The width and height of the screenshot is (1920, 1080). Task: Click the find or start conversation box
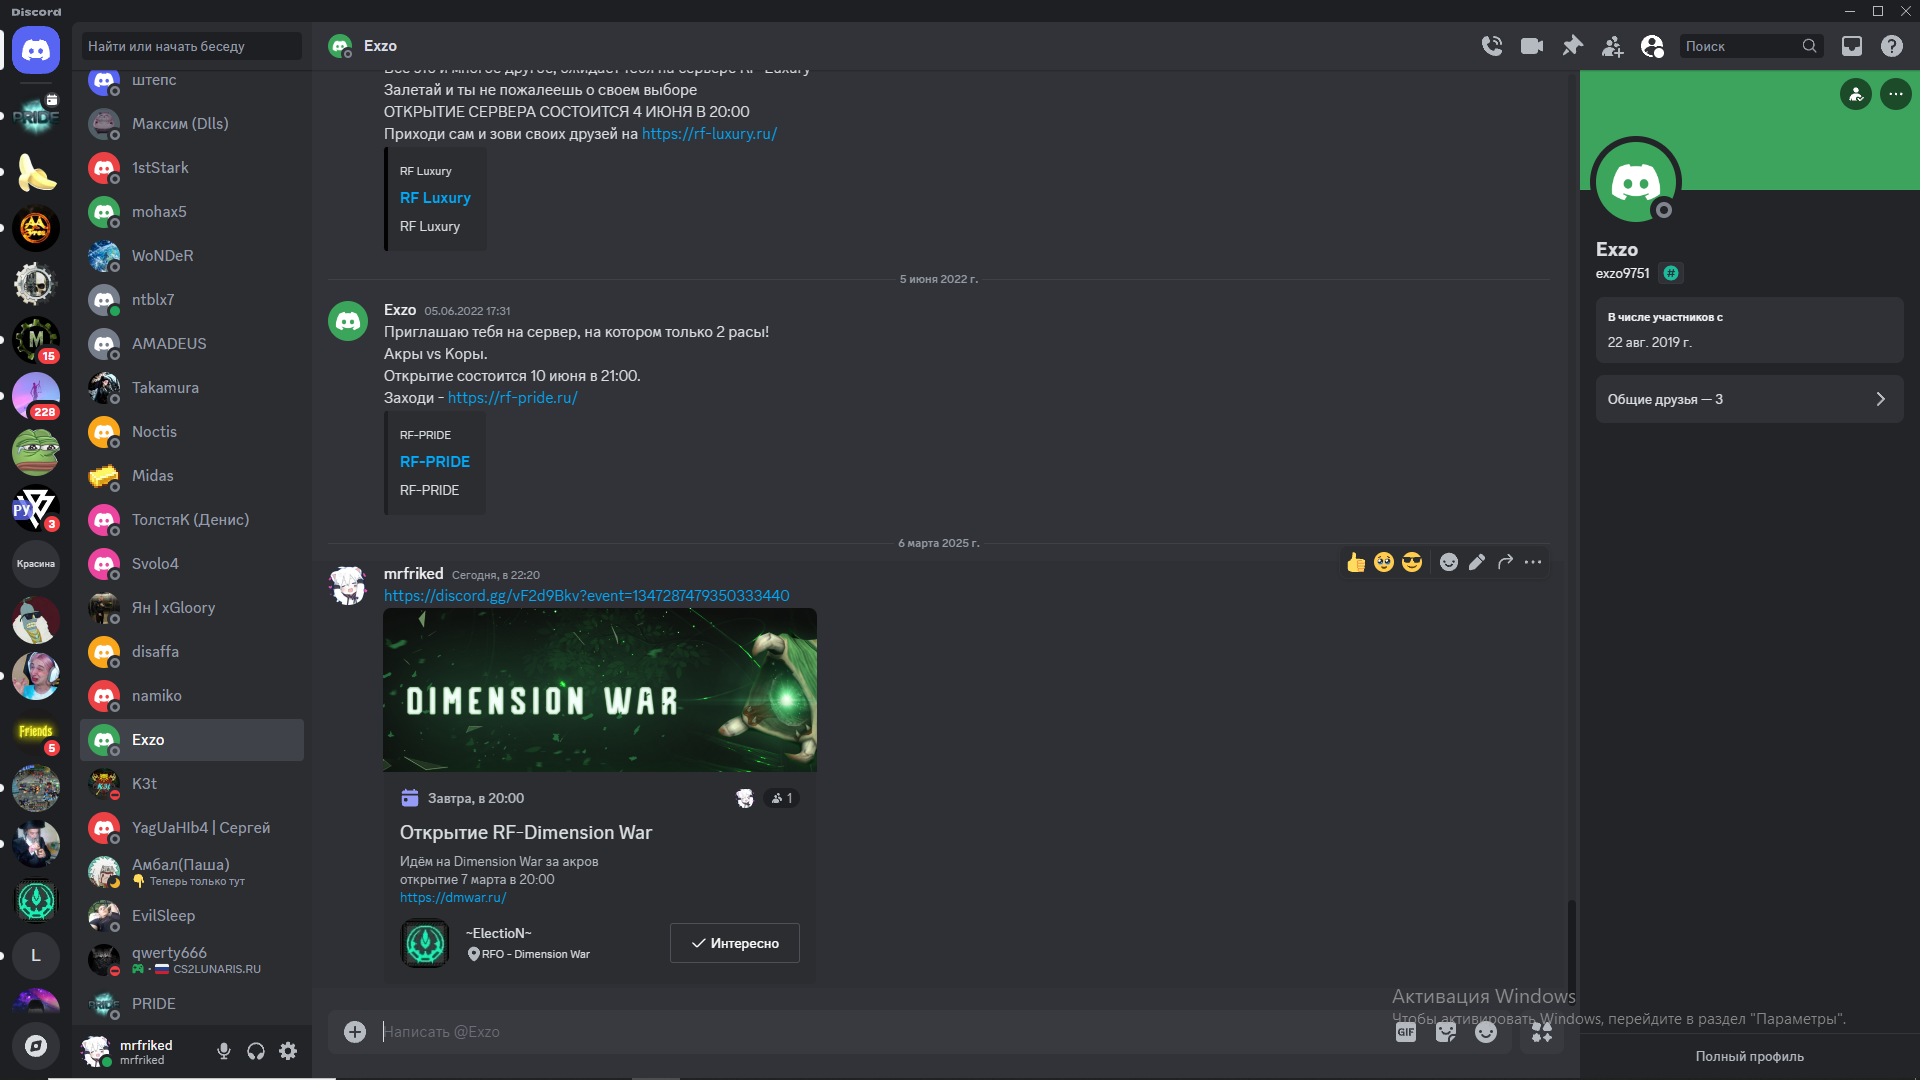point(192,46)
